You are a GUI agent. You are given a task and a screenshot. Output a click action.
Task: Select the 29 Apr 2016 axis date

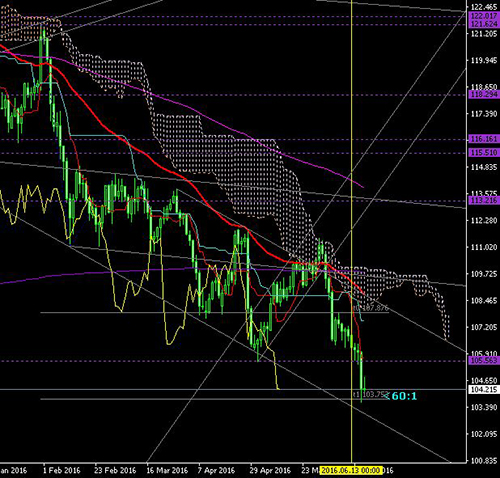270,471
